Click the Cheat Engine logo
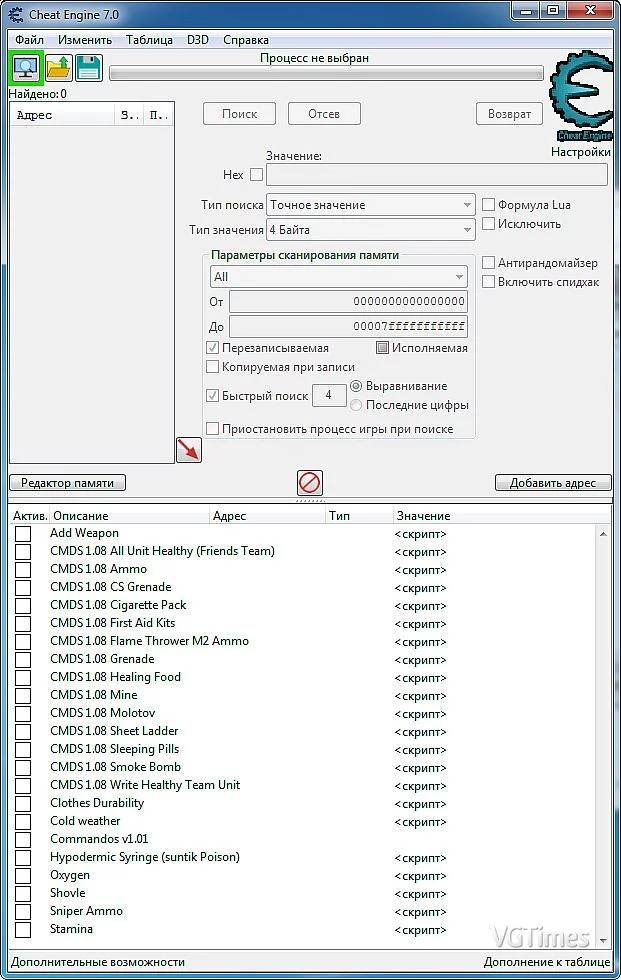Image resolution: width=621 pixels, height=980 pixels. pyautogui.click(x=581, y=98)
